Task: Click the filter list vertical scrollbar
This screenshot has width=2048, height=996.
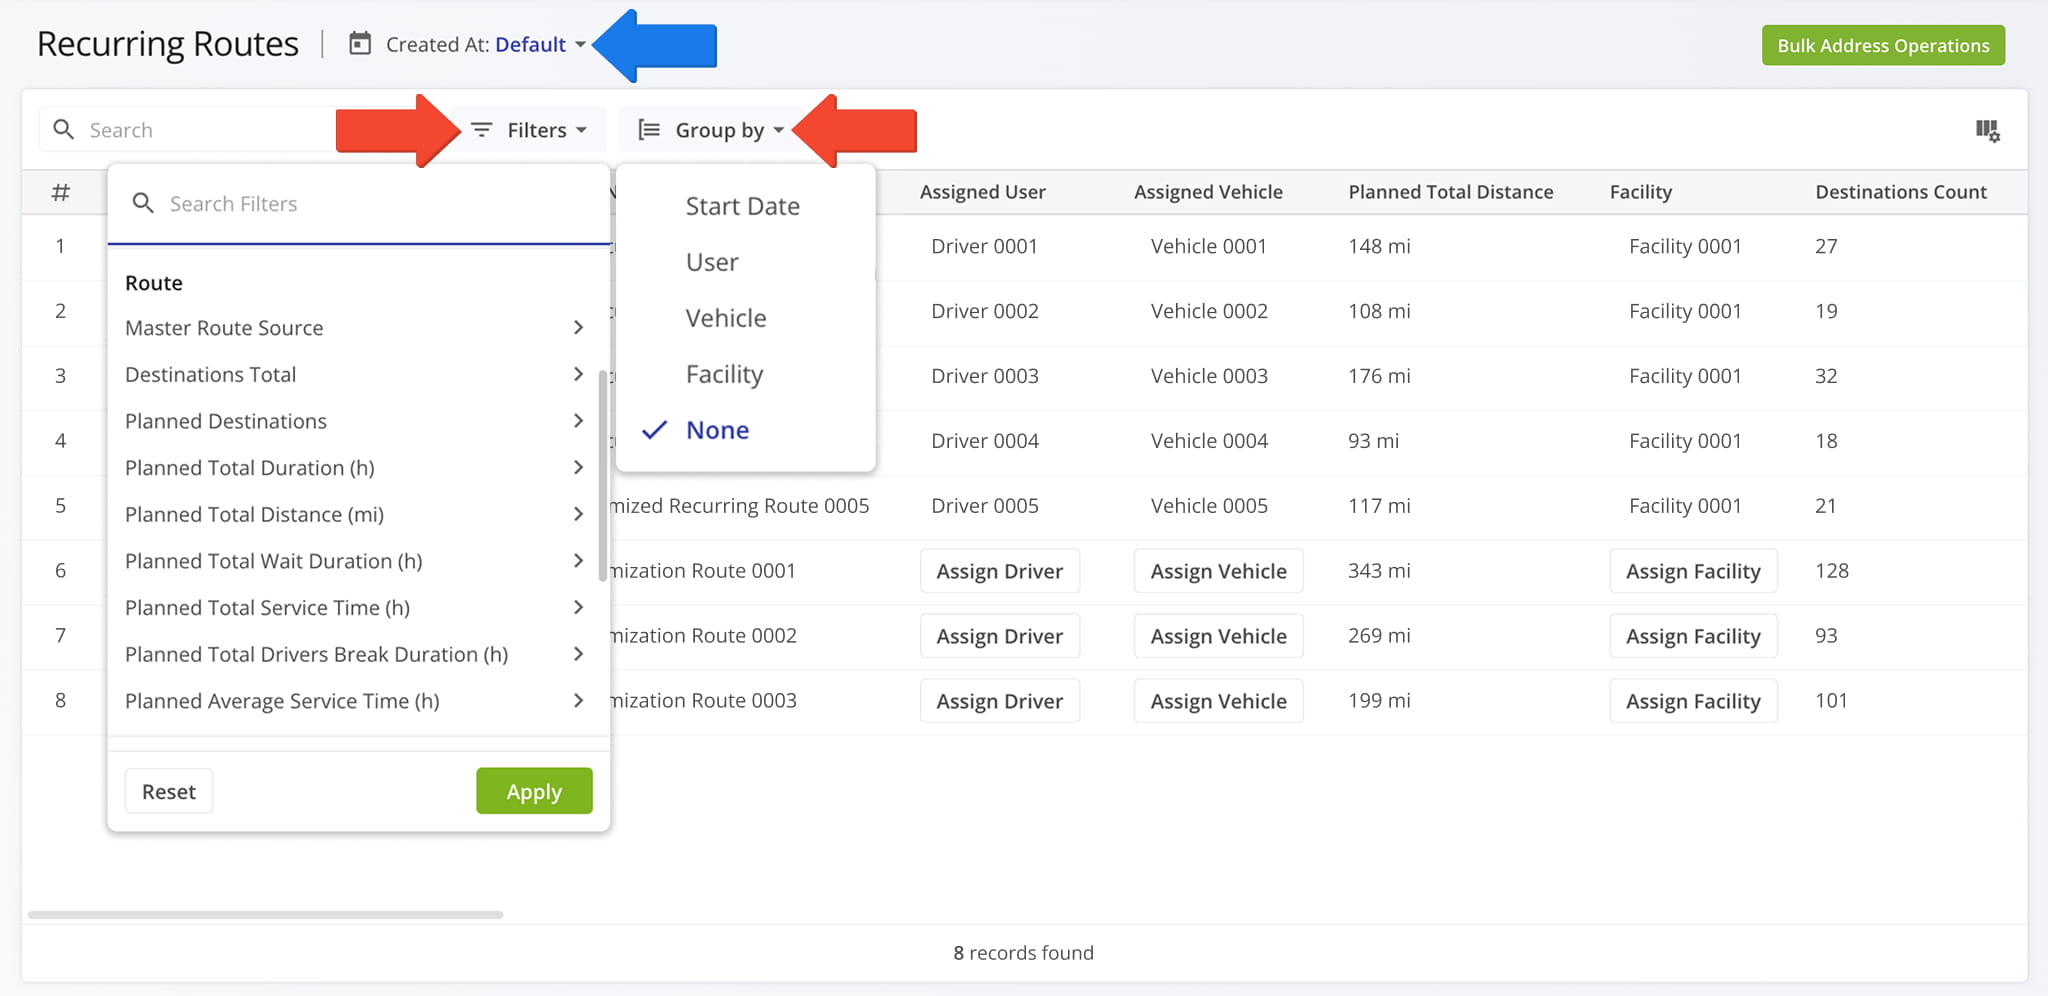Action: coord(602,475)
